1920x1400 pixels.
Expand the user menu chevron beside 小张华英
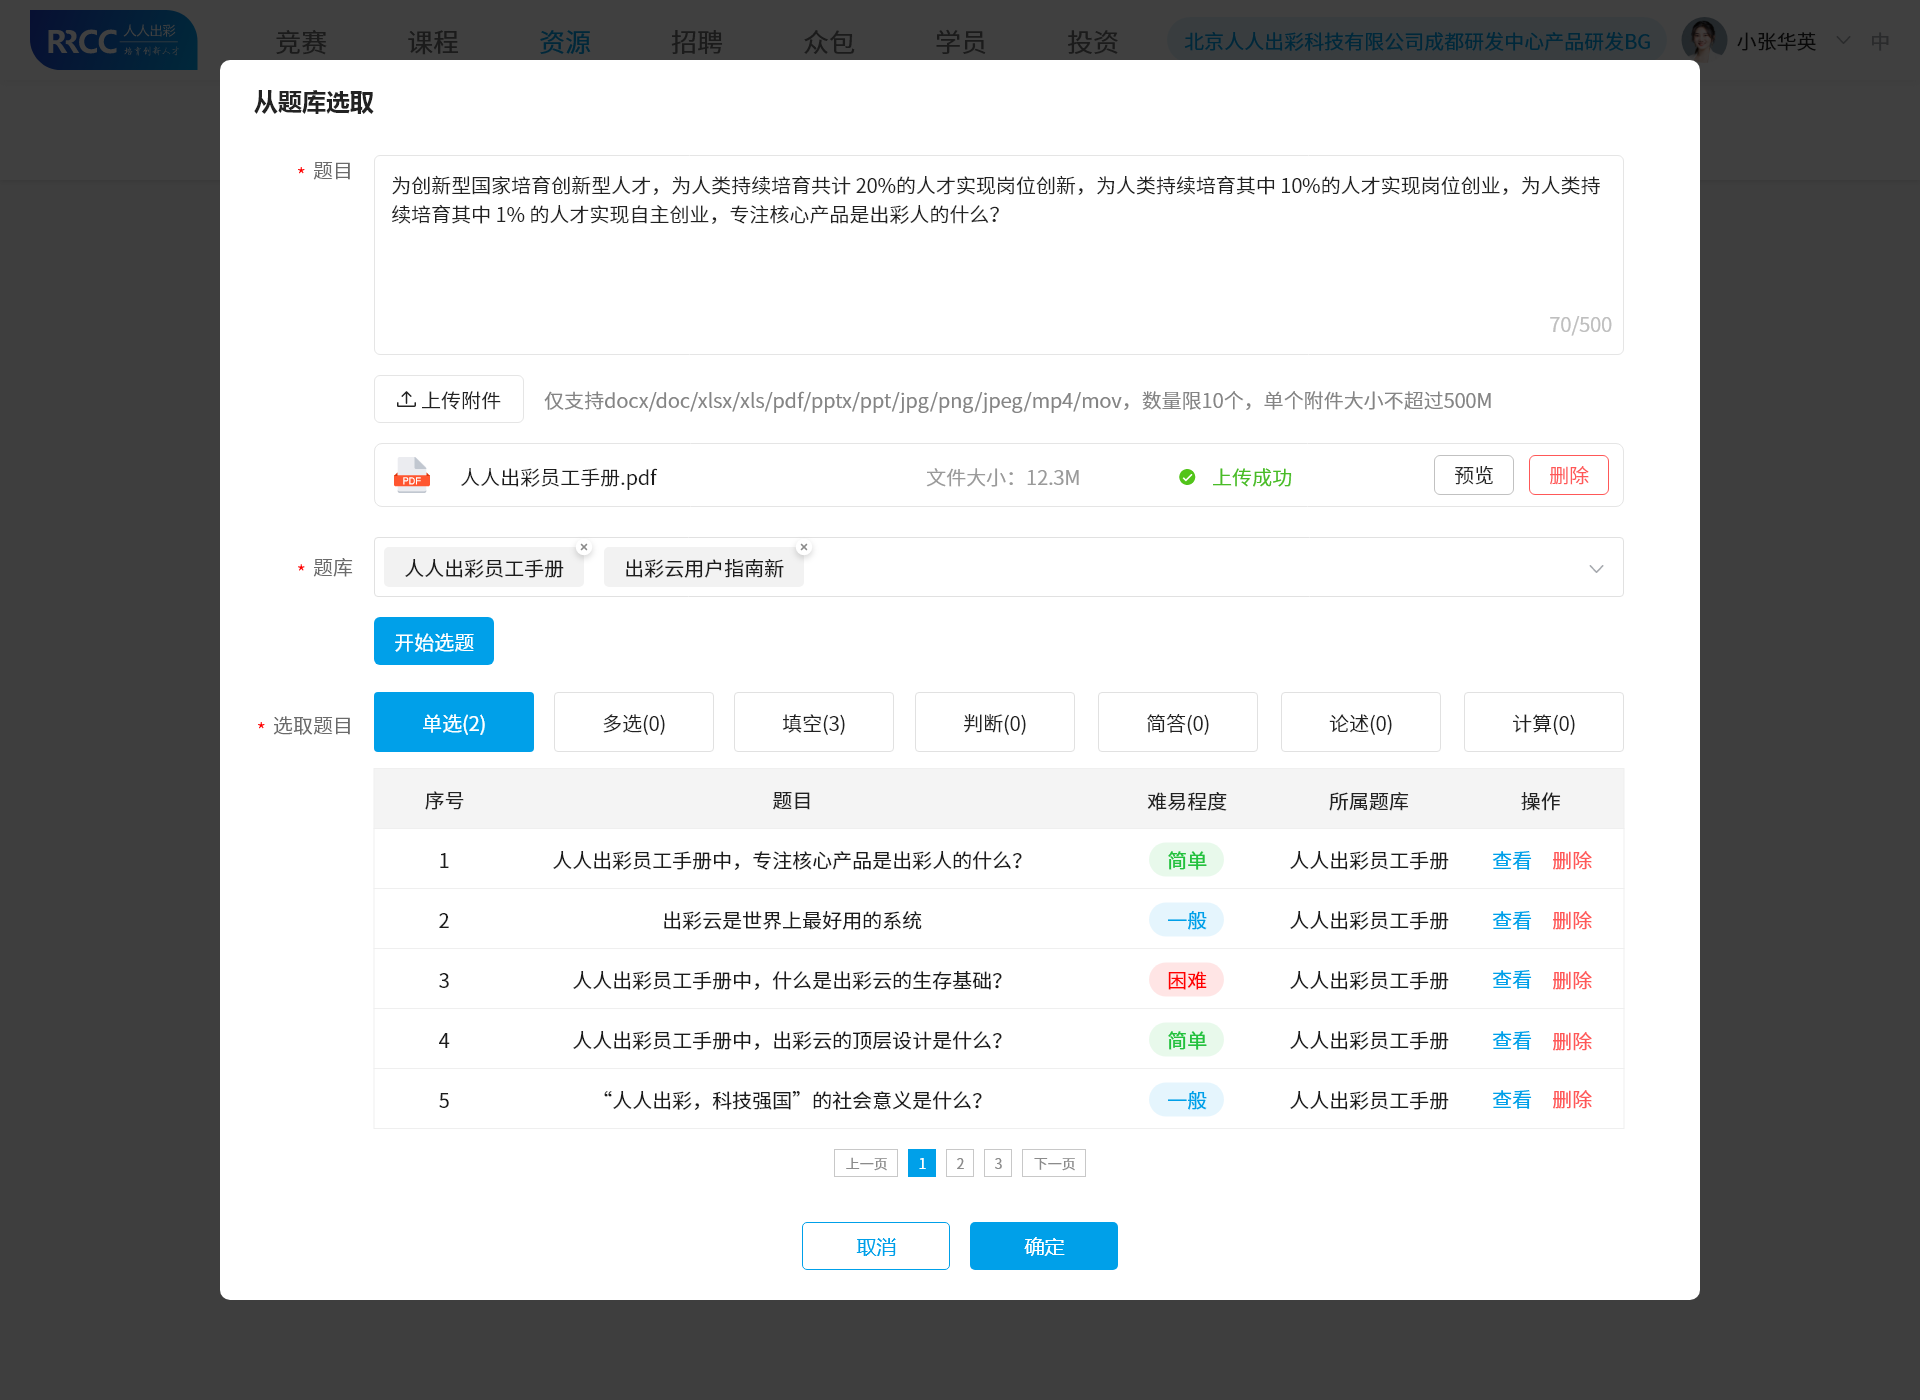point(1843,41)
